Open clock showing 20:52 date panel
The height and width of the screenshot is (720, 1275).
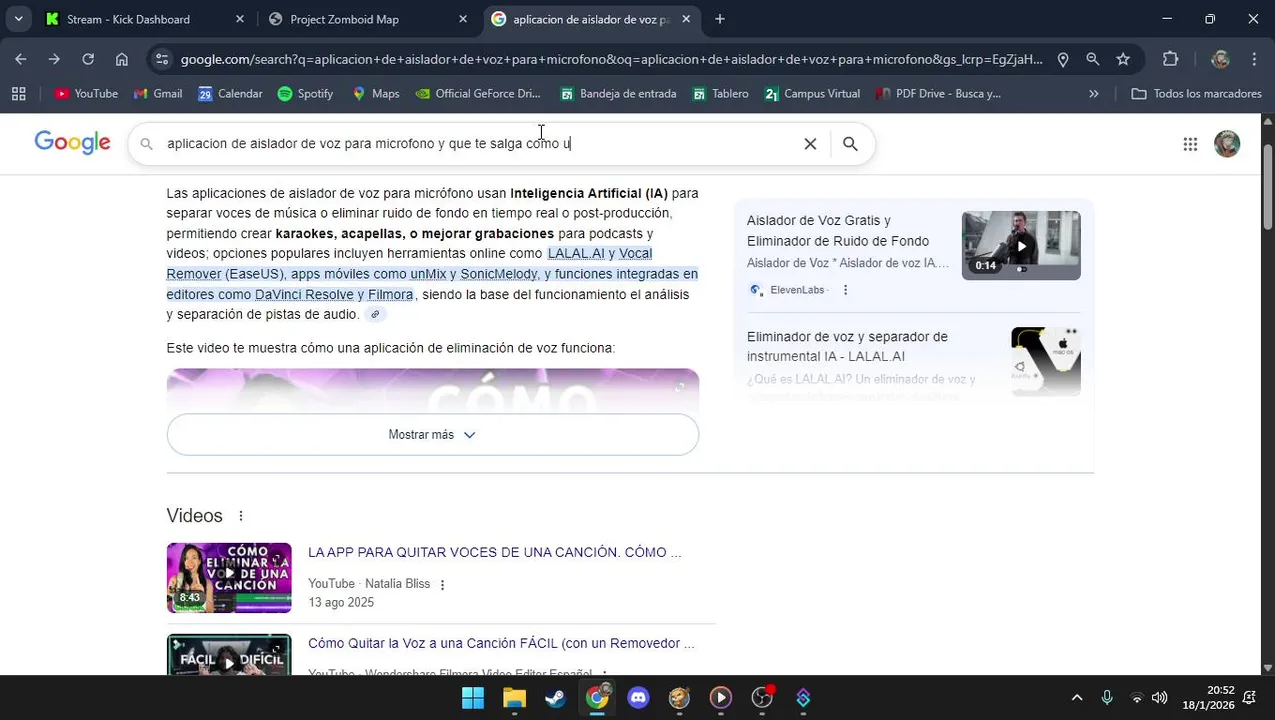(1209, 697)
